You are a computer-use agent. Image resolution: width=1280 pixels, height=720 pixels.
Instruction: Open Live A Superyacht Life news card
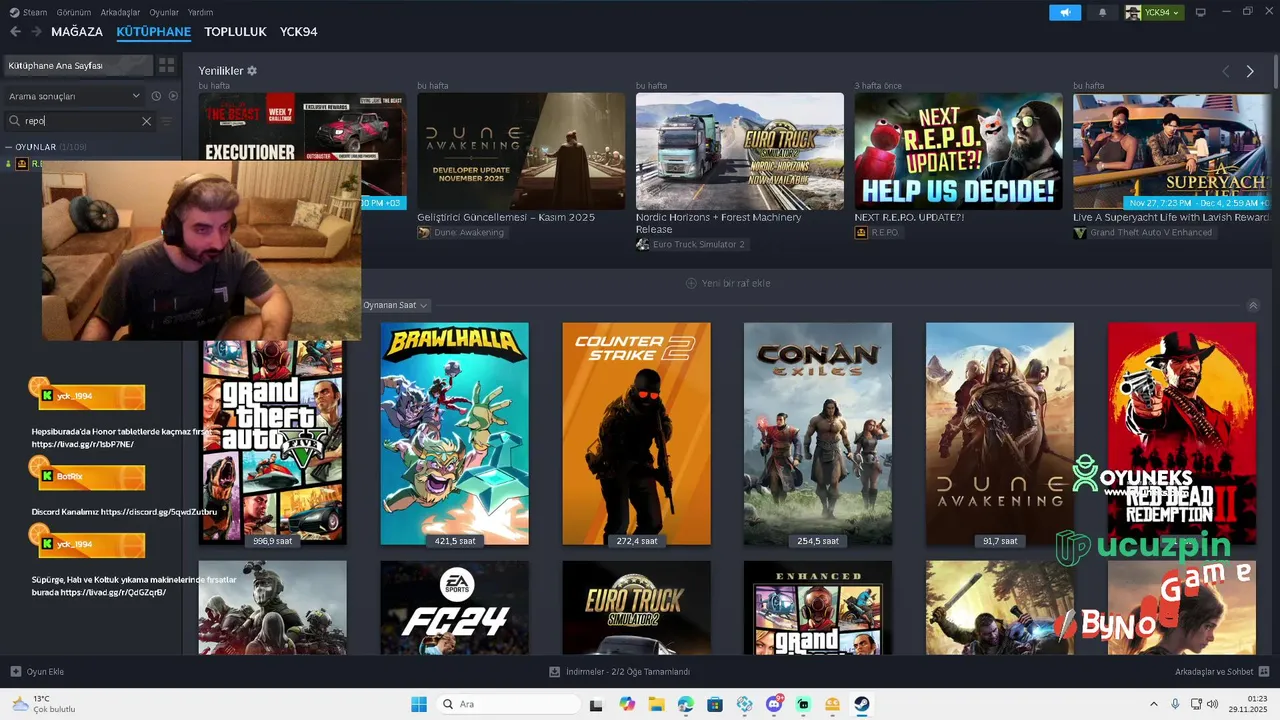coord(1172,151)
